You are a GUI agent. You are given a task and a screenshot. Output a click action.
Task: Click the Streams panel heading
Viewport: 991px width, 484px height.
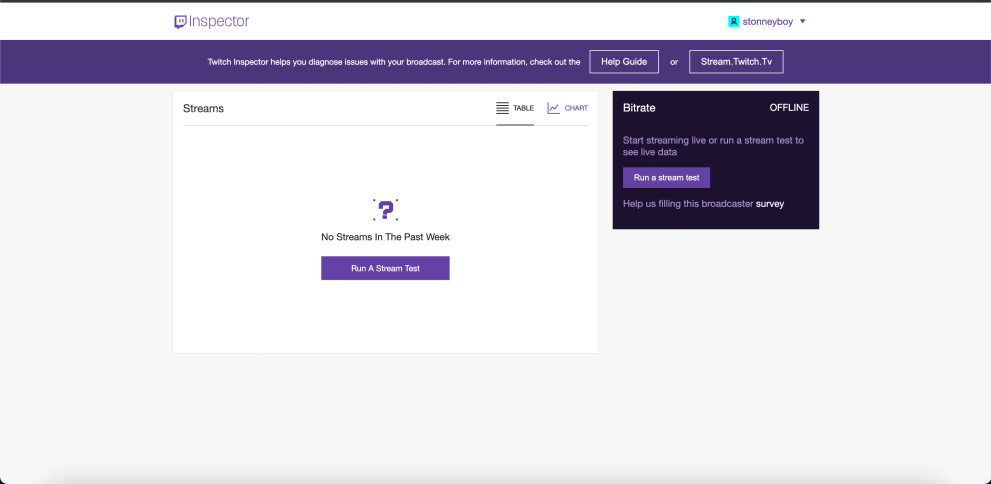point(204,108)
